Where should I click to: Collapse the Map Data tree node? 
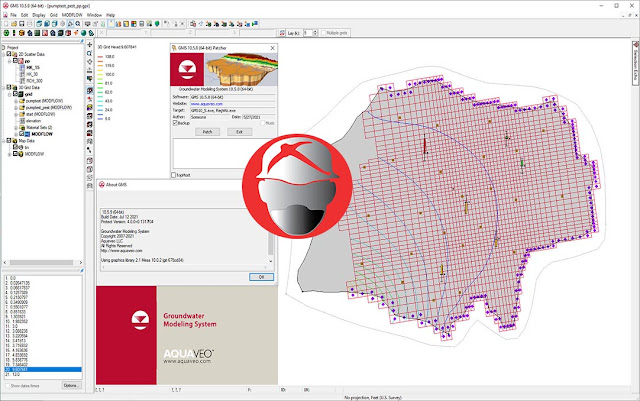4,140
